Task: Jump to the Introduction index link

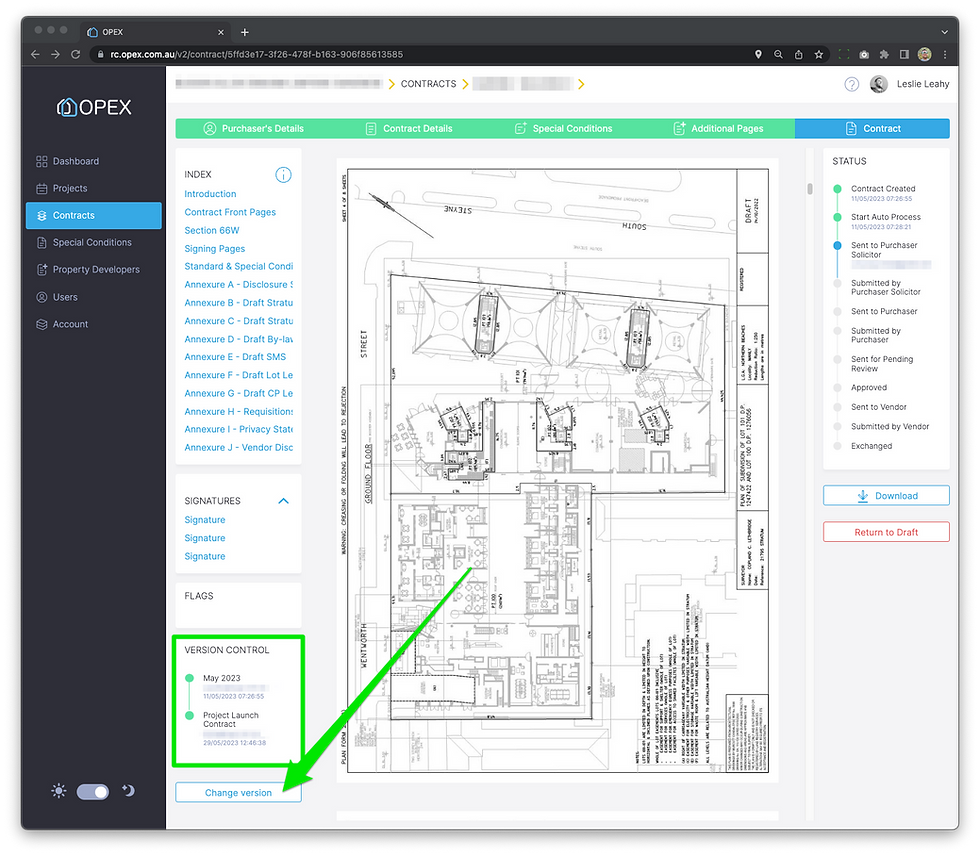Action: 210,194
